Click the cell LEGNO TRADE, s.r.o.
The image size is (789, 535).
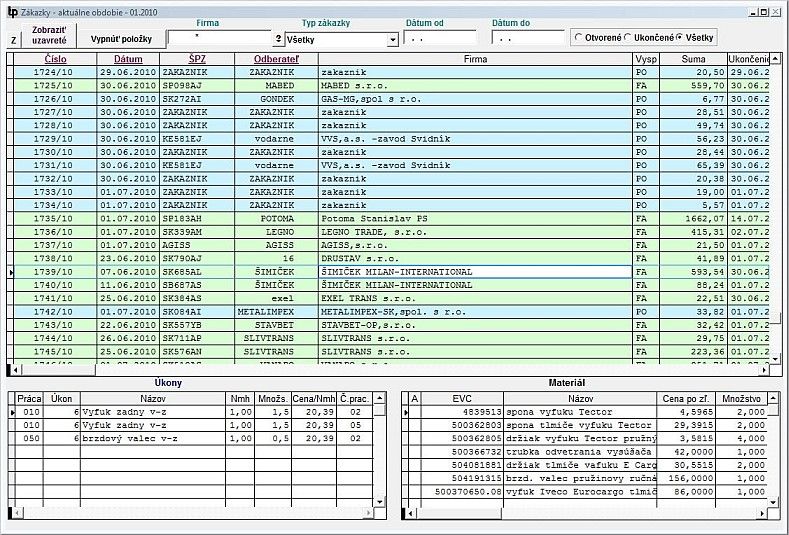[x=475, y=232]
